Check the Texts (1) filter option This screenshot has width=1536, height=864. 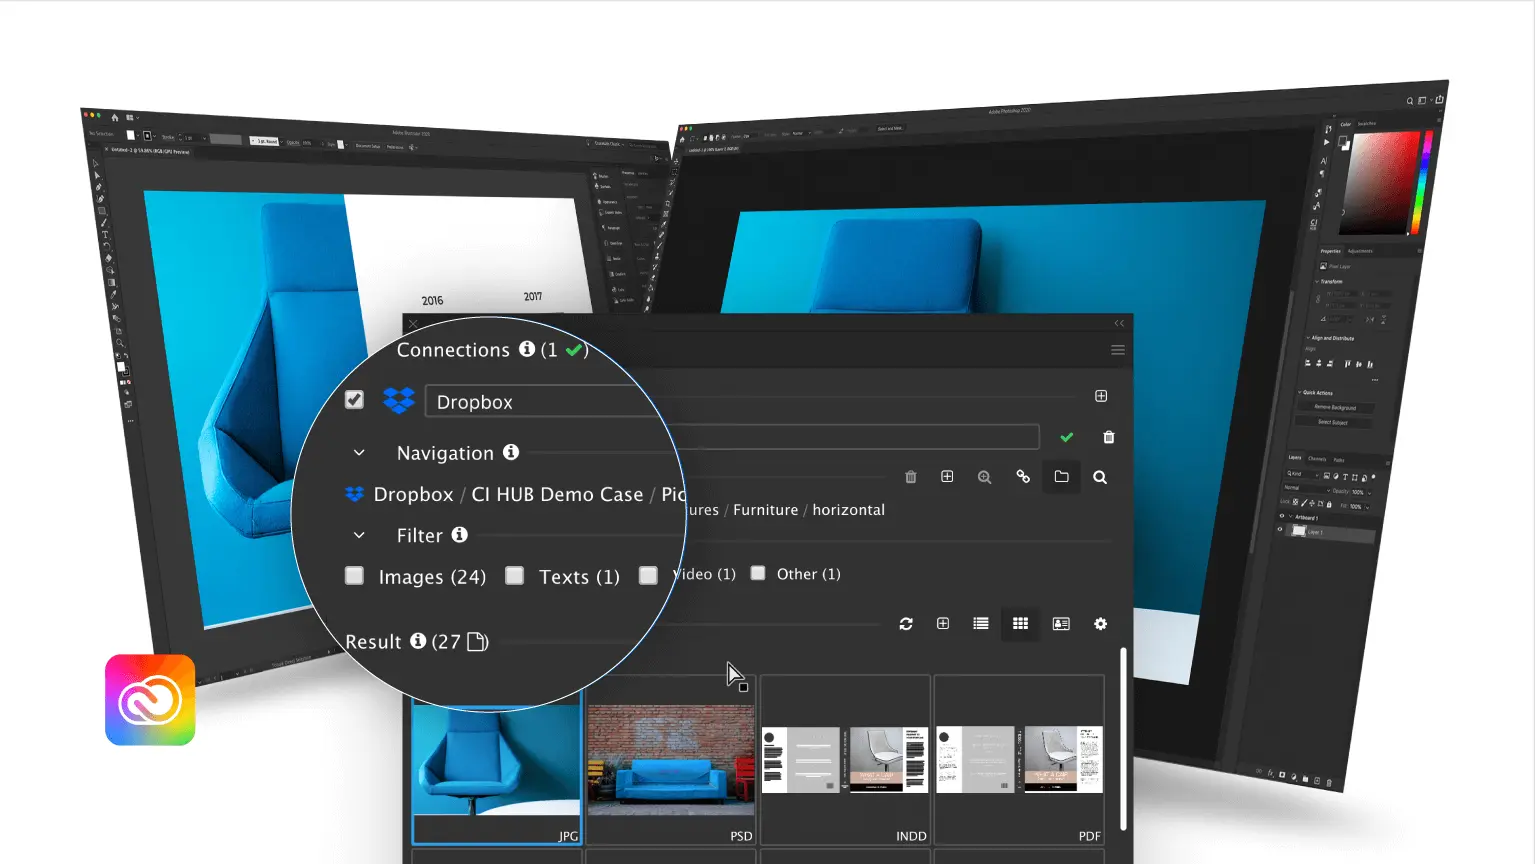[x=514, y=576]
